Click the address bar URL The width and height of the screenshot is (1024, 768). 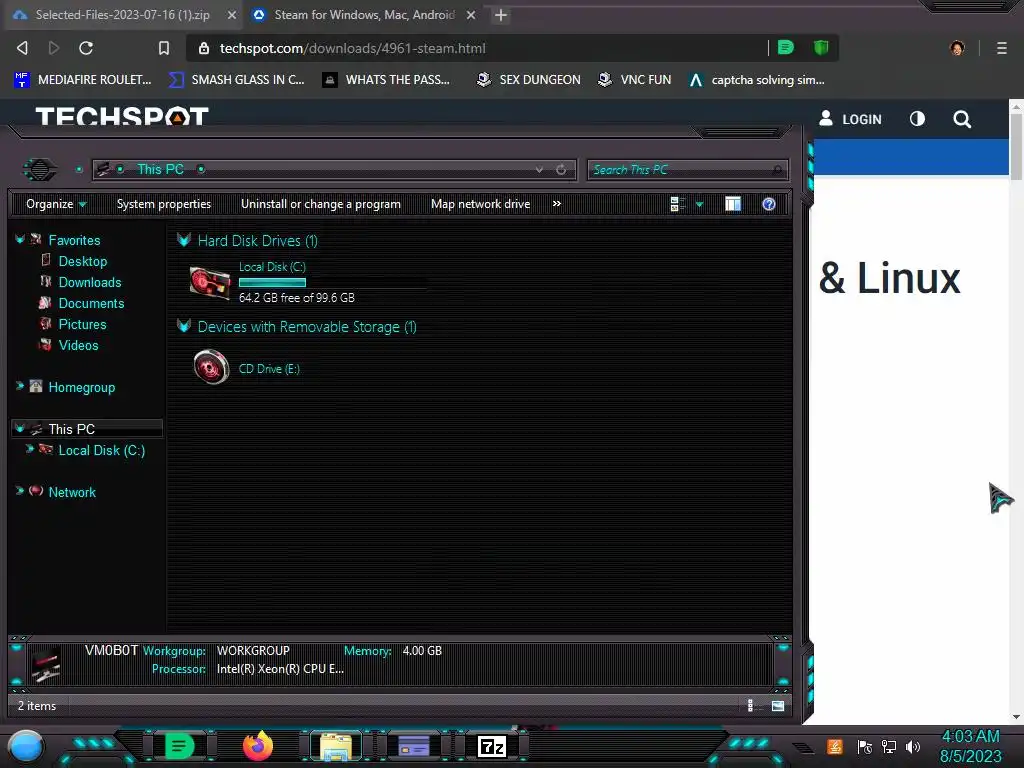353,48
